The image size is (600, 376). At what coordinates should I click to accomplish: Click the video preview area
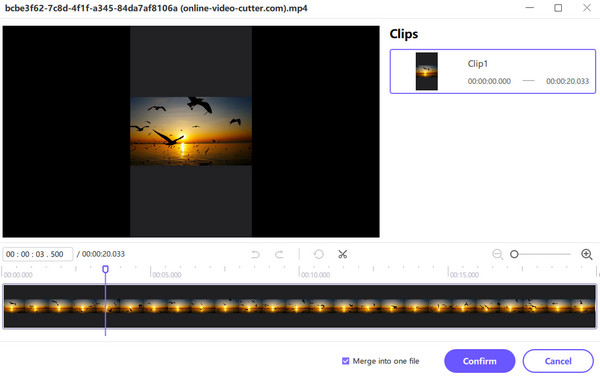click(191, 132)
